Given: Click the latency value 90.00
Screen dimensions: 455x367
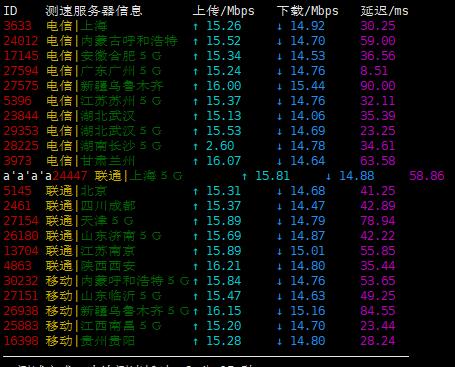Looking at the screenshot, I should [x=378, y=86].
